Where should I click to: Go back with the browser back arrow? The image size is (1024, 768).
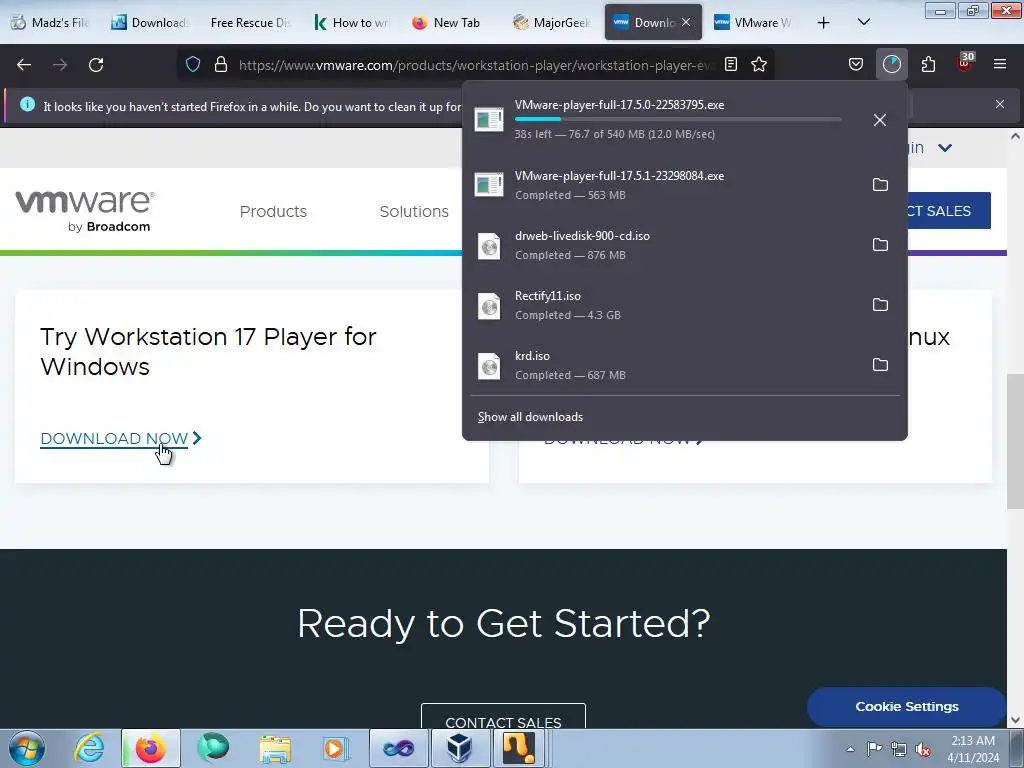click(x=24, y=65)
